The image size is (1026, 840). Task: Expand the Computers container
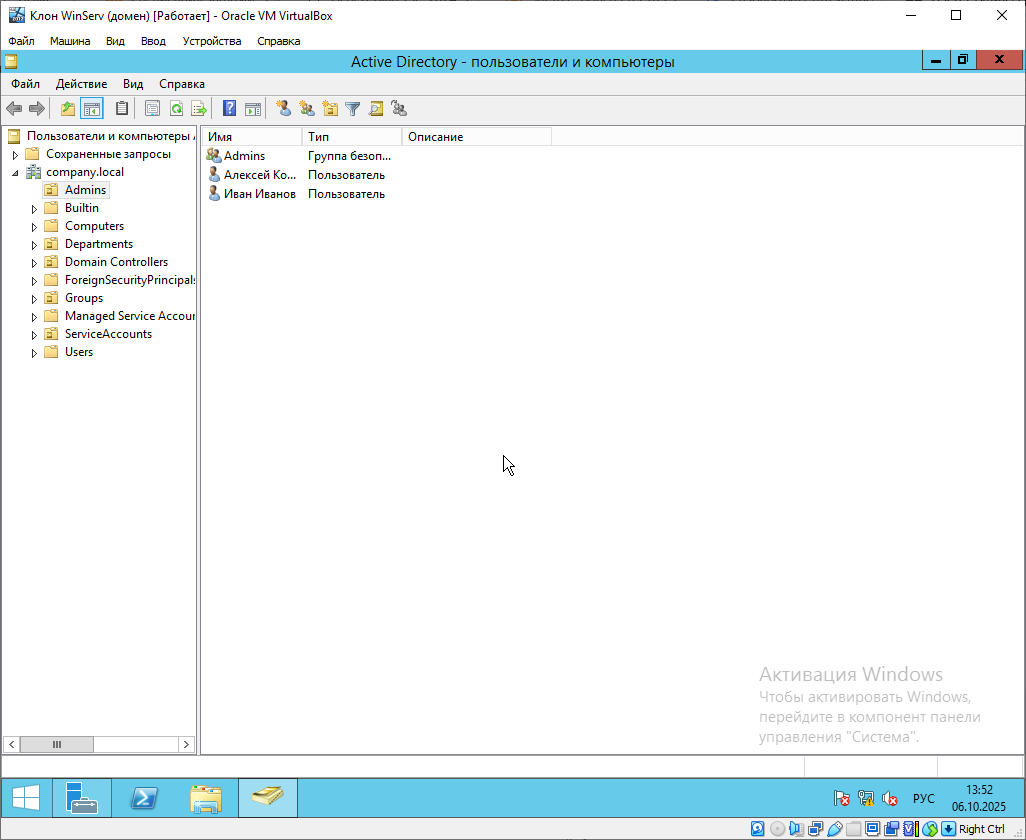coord(35,227)
